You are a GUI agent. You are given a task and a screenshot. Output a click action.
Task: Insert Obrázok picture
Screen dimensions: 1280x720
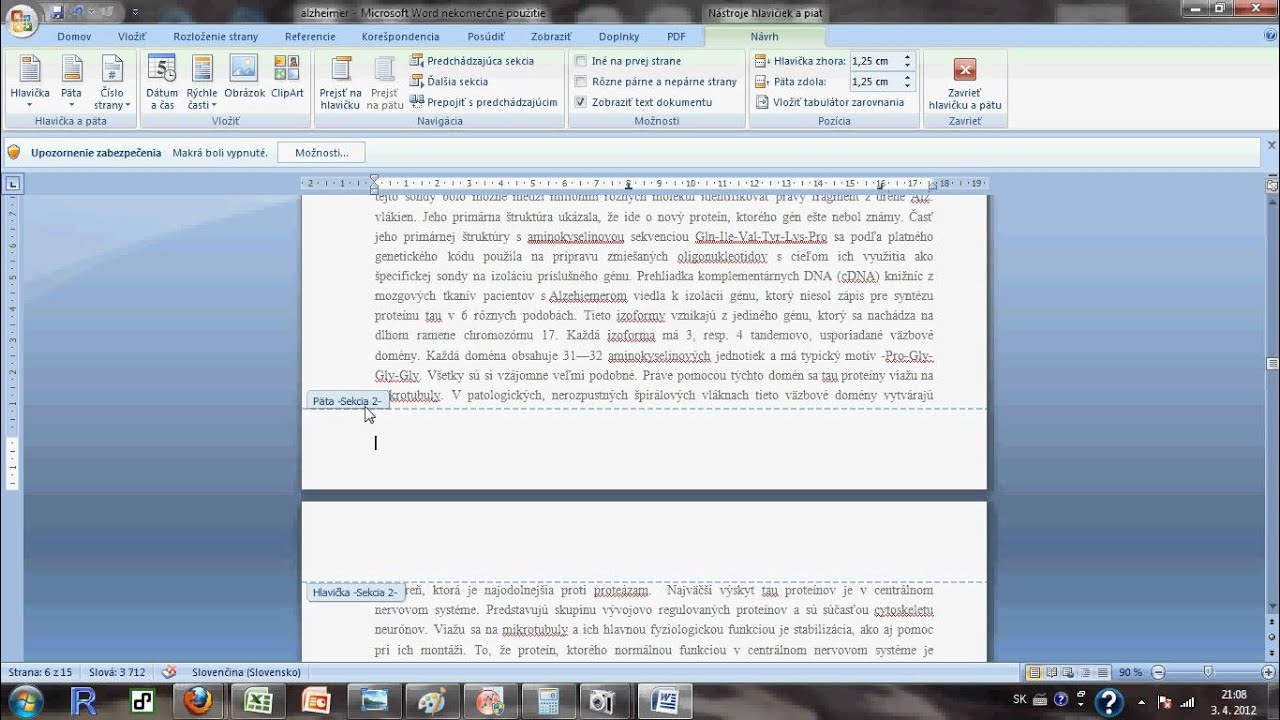pyautogui.click(x=244, y=77)
